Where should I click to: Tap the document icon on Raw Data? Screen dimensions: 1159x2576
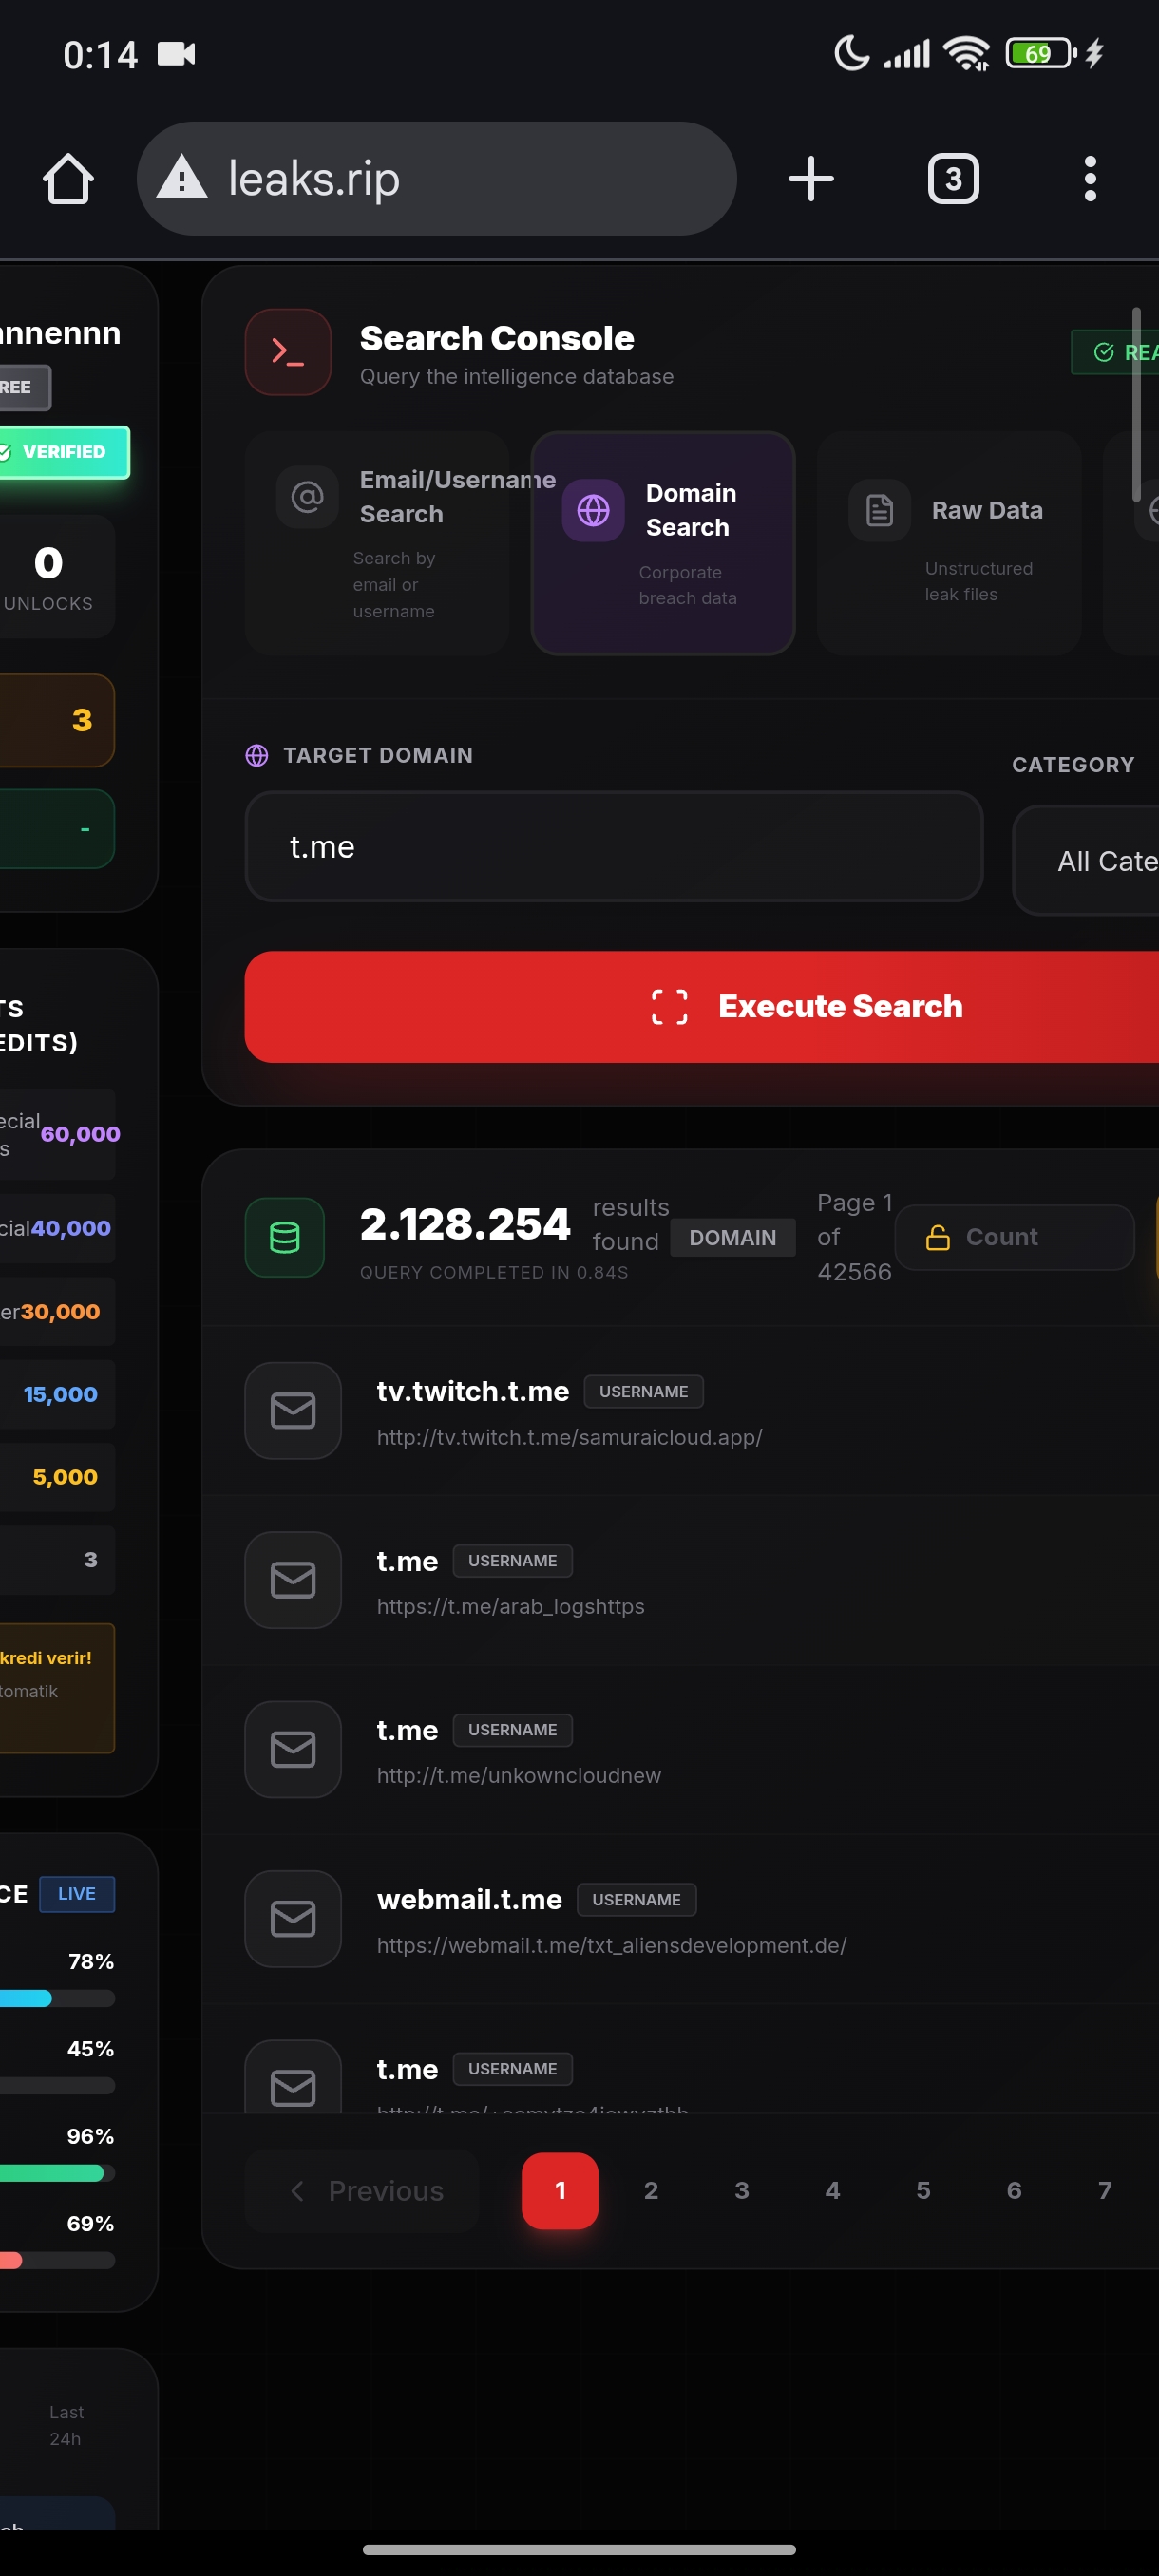pos(879,510)
